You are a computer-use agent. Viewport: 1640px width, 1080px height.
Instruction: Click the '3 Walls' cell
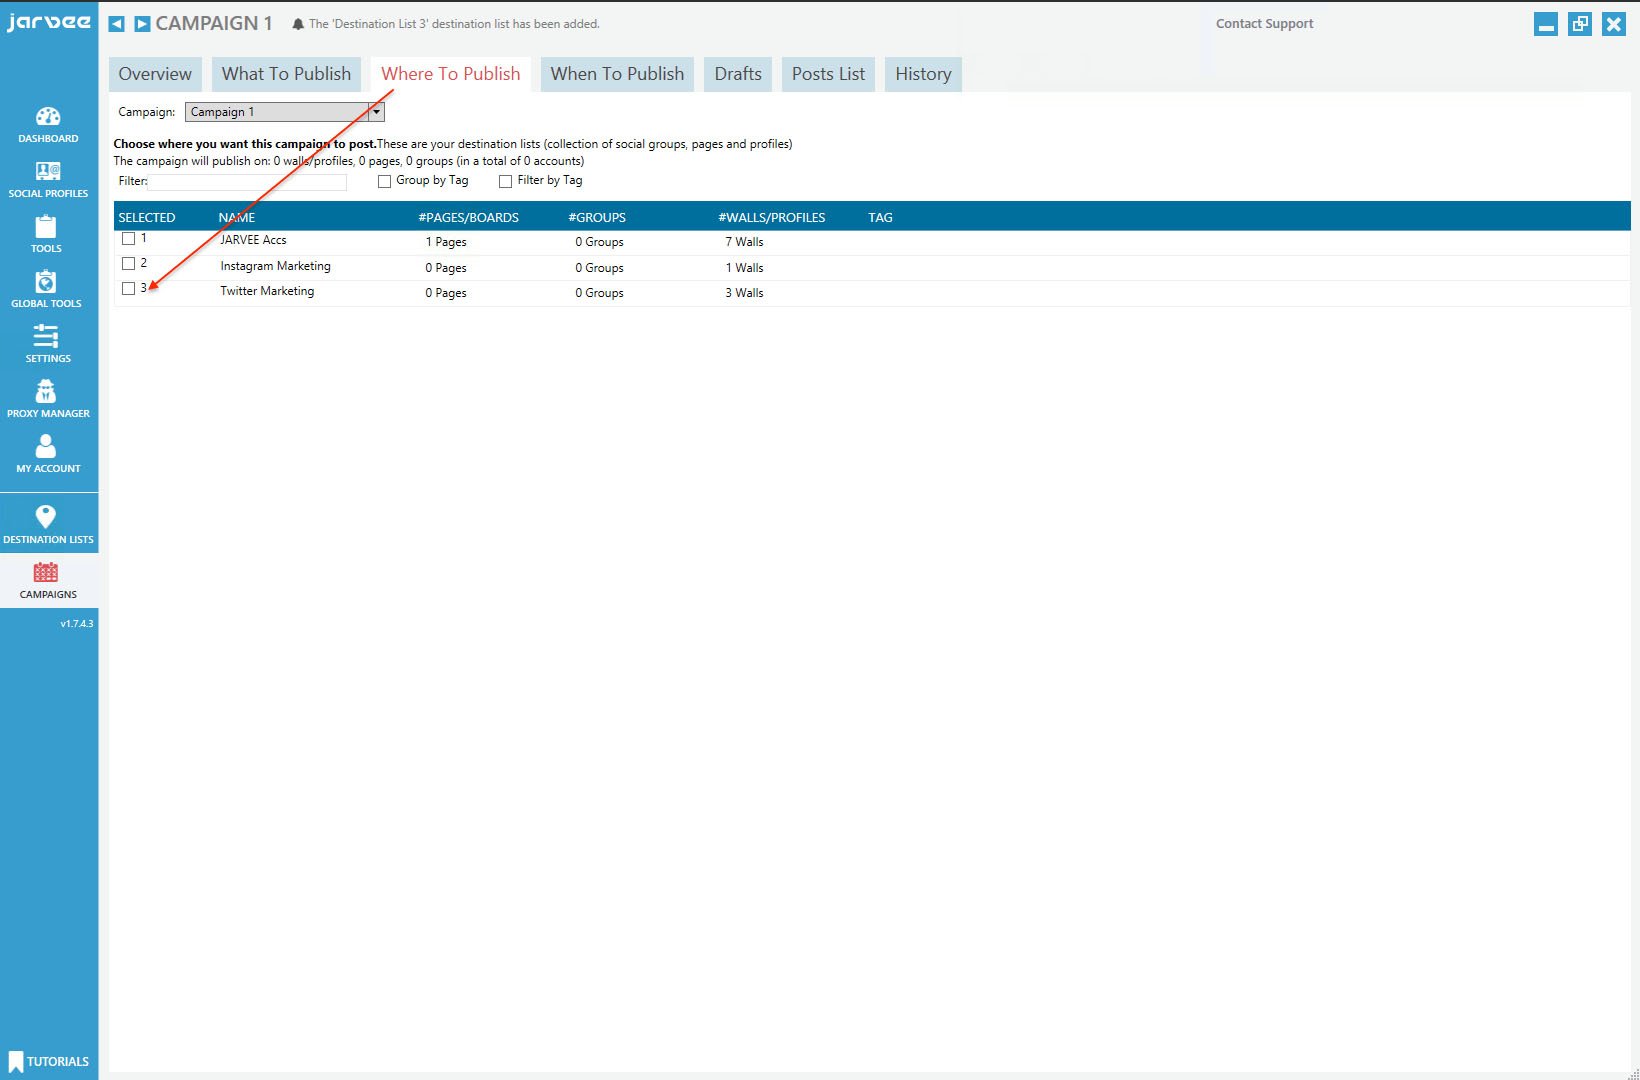click(x=744, y=293)
